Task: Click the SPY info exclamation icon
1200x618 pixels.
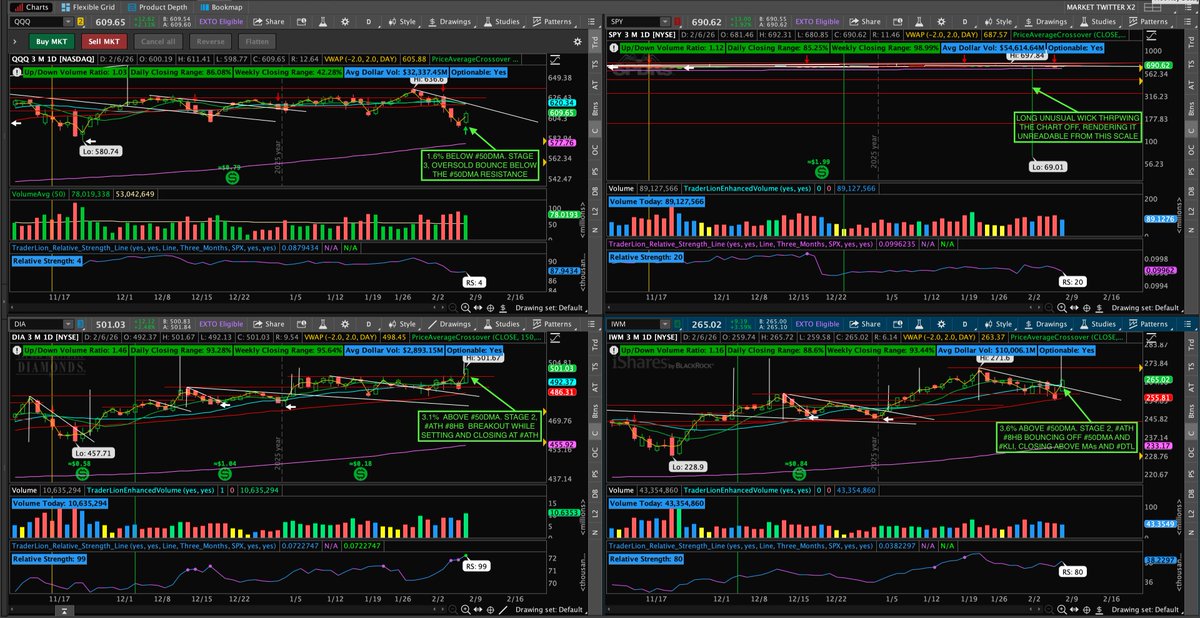Action: tap(613, 48)
